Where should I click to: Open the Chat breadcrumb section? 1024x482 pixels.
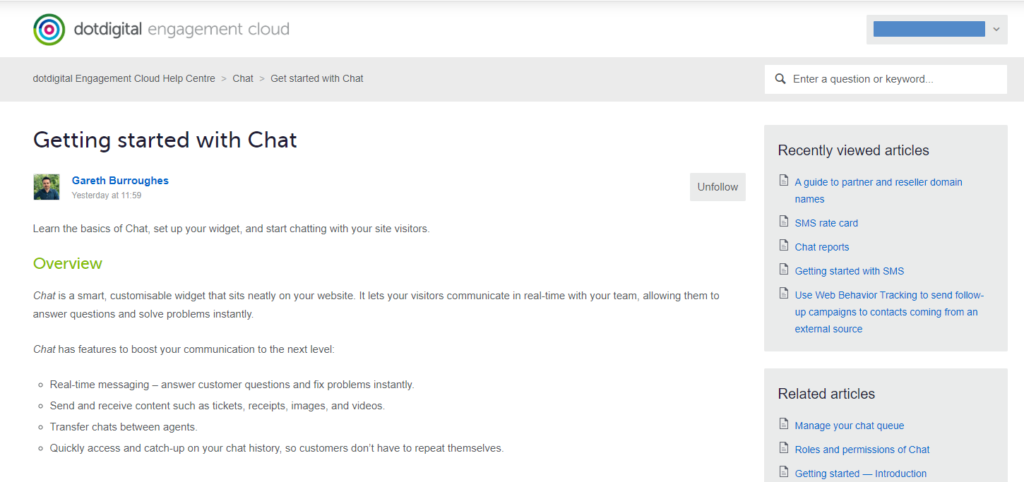click(242, 78)
